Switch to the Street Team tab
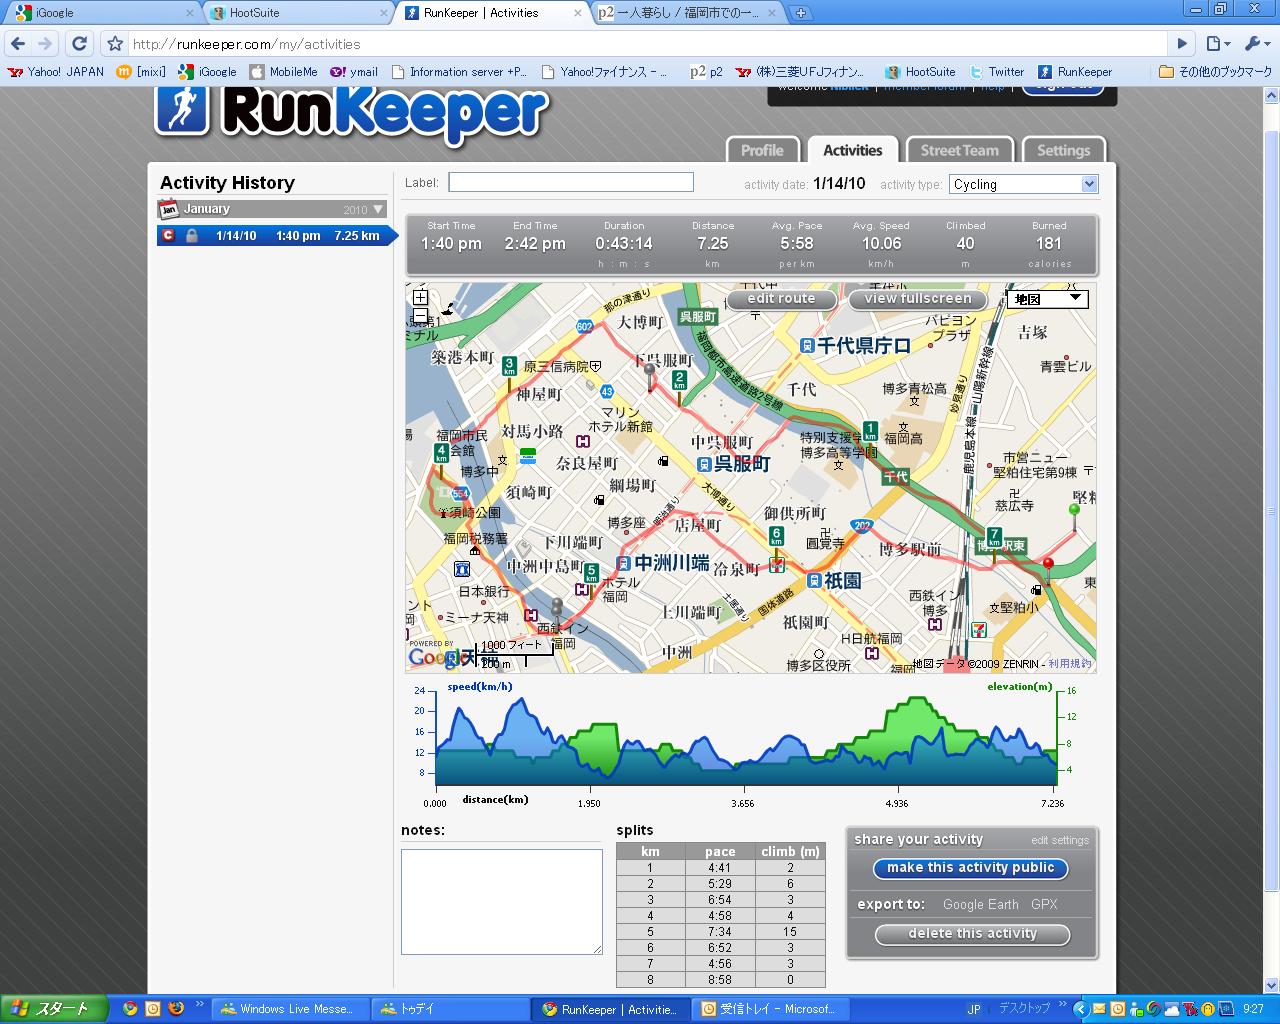 [960, 150]
